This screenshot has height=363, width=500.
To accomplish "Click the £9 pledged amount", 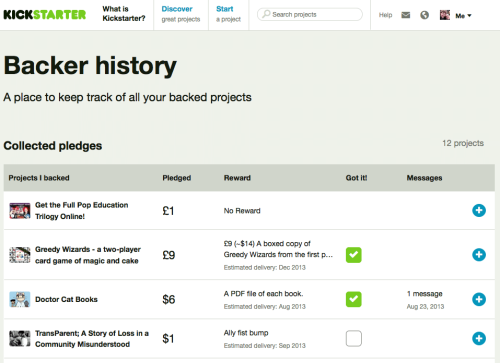I will (169, 255).
